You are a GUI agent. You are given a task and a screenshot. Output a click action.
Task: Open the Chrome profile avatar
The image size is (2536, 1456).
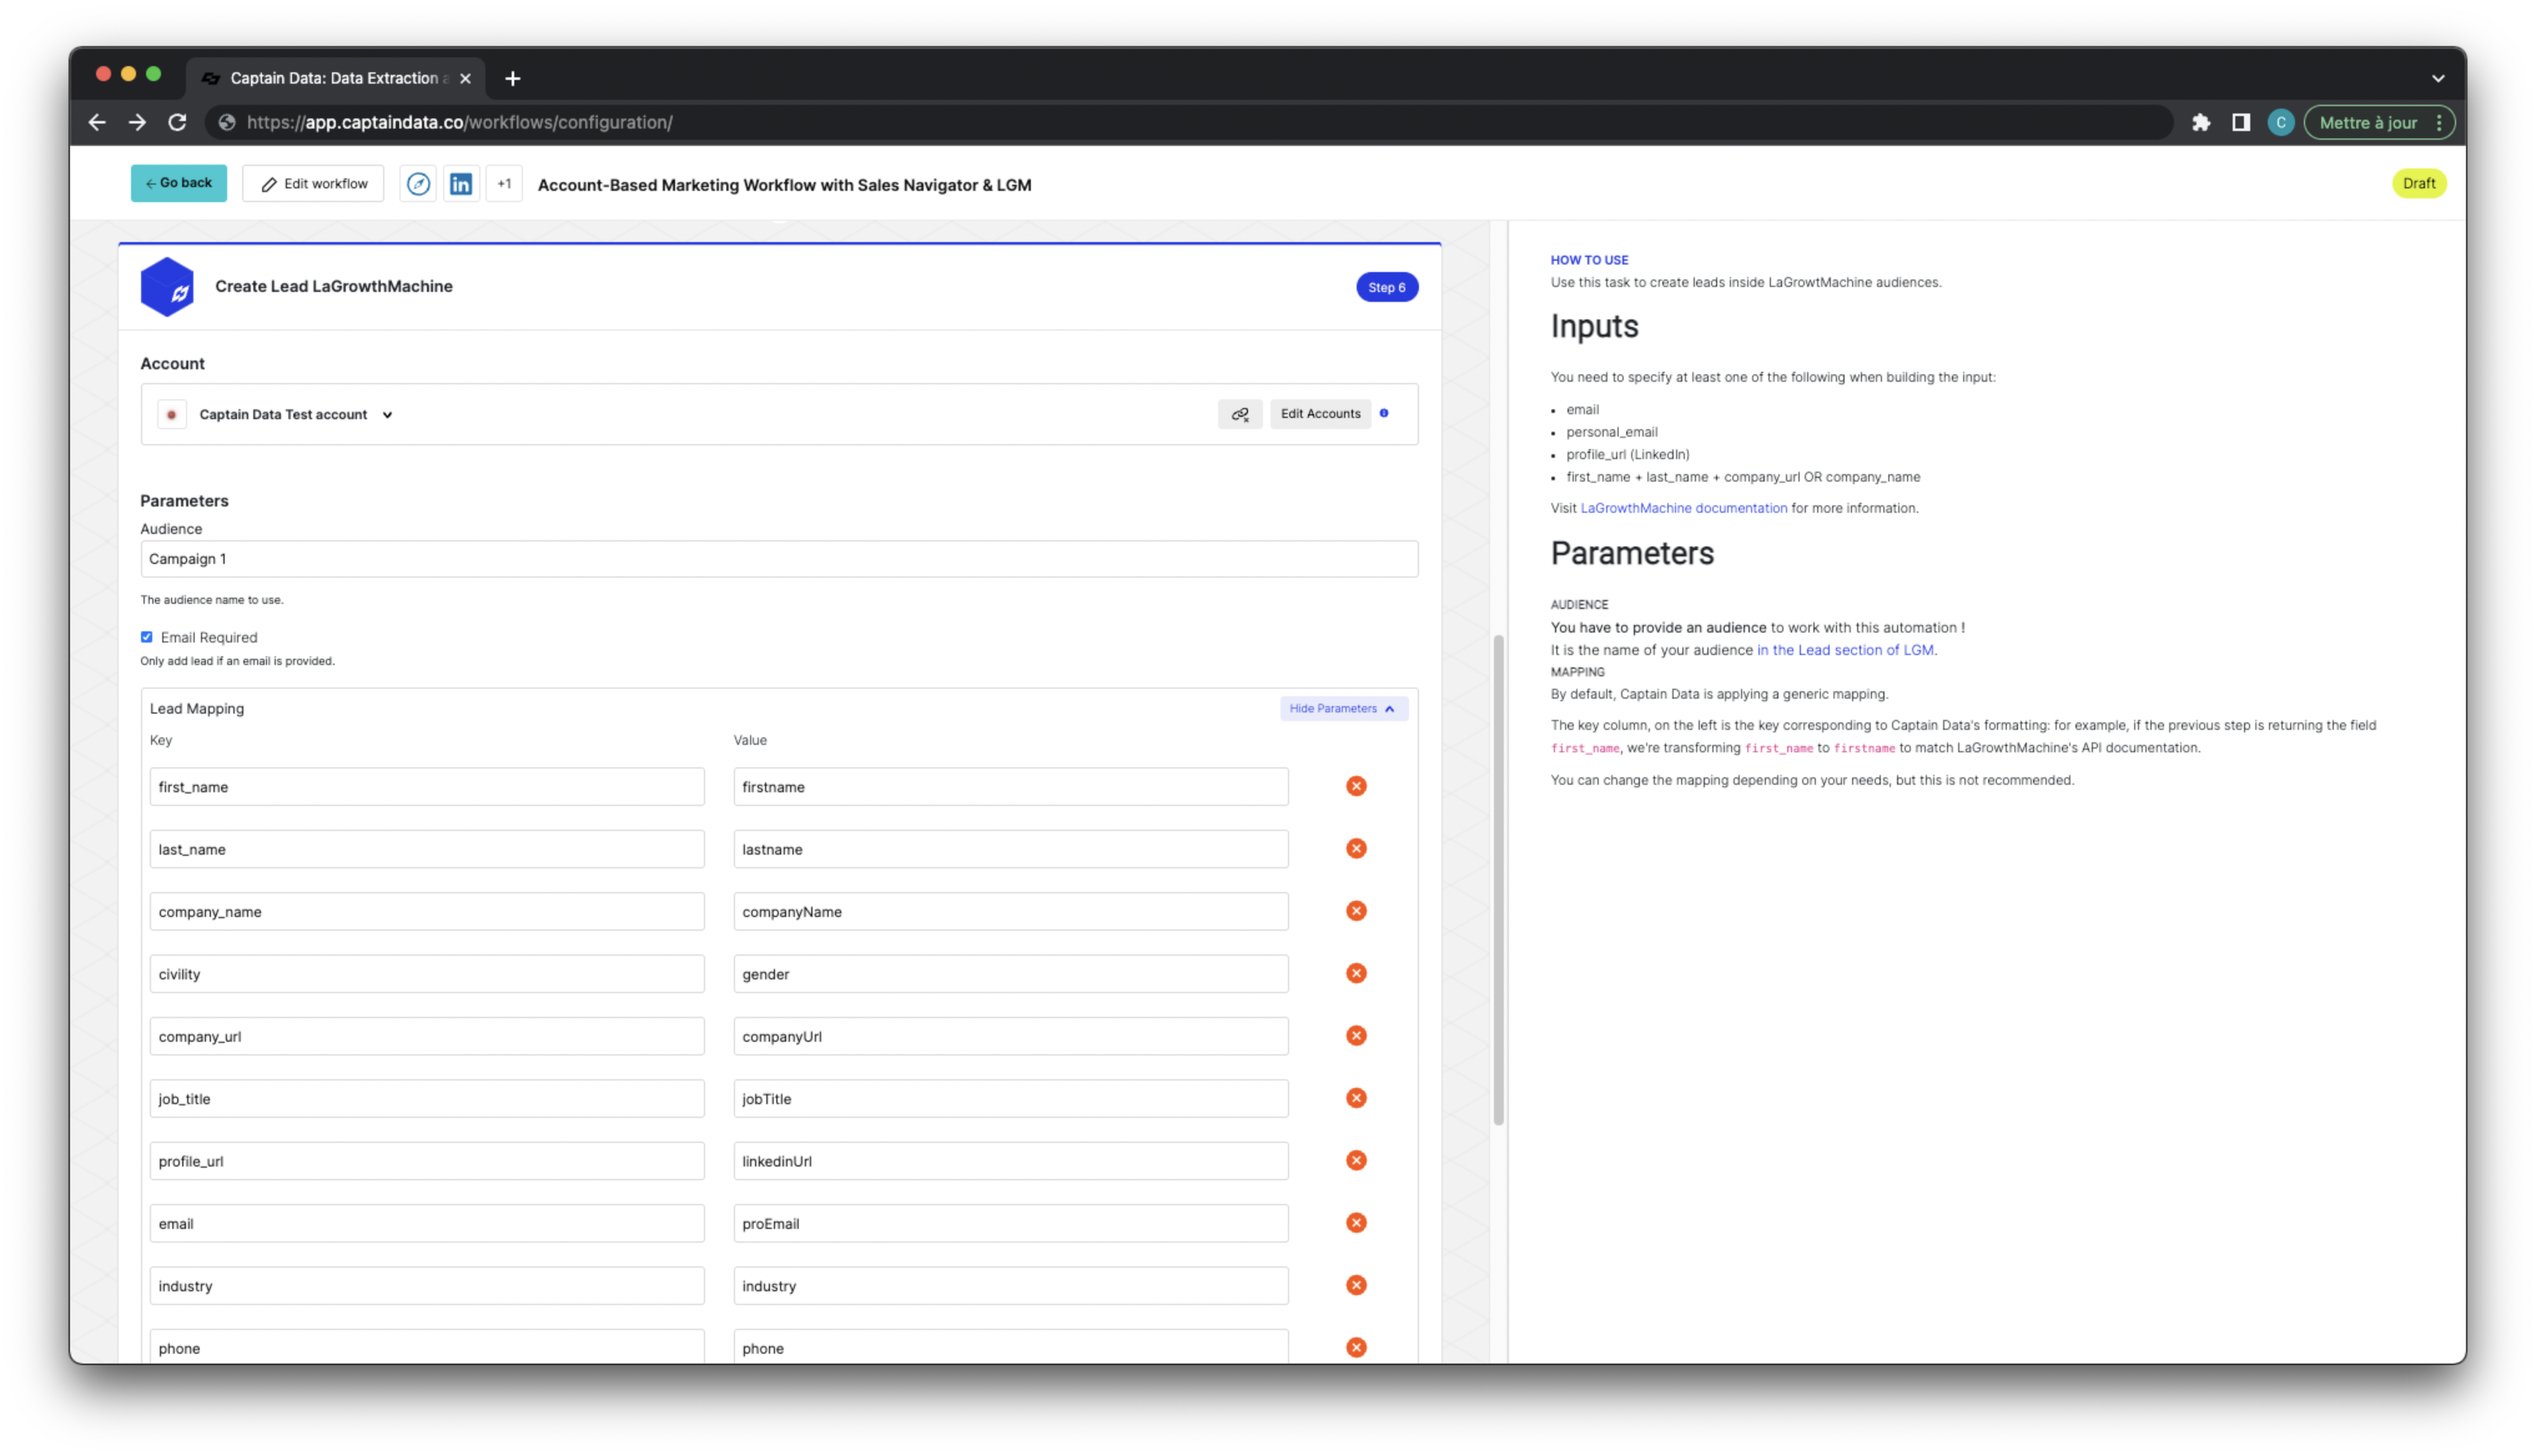coord(2281,122)
